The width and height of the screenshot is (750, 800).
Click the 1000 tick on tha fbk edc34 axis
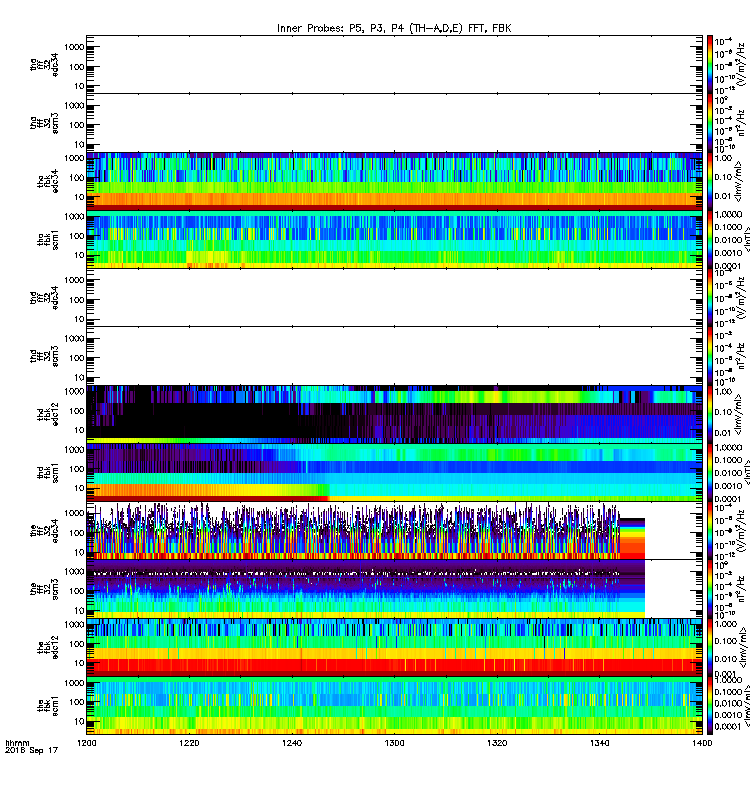point(74,159)
